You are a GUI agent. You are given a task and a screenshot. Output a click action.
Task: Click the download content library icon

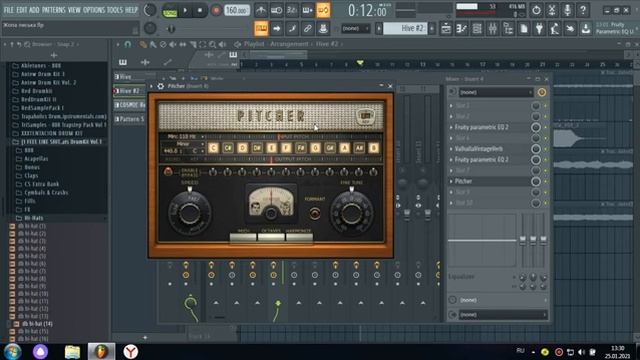586,28
